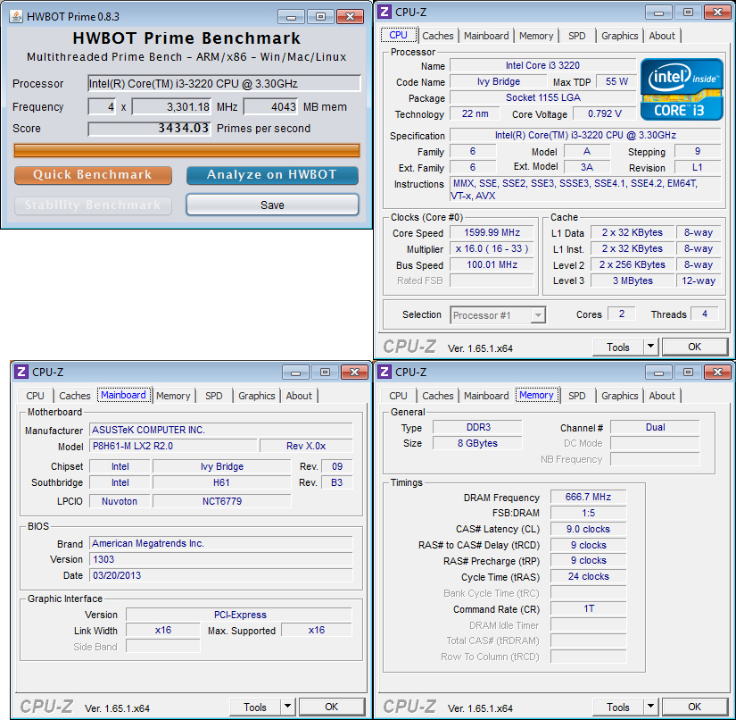
Task: Click Tools button in Mainboard window
Action: click(255, 707)
